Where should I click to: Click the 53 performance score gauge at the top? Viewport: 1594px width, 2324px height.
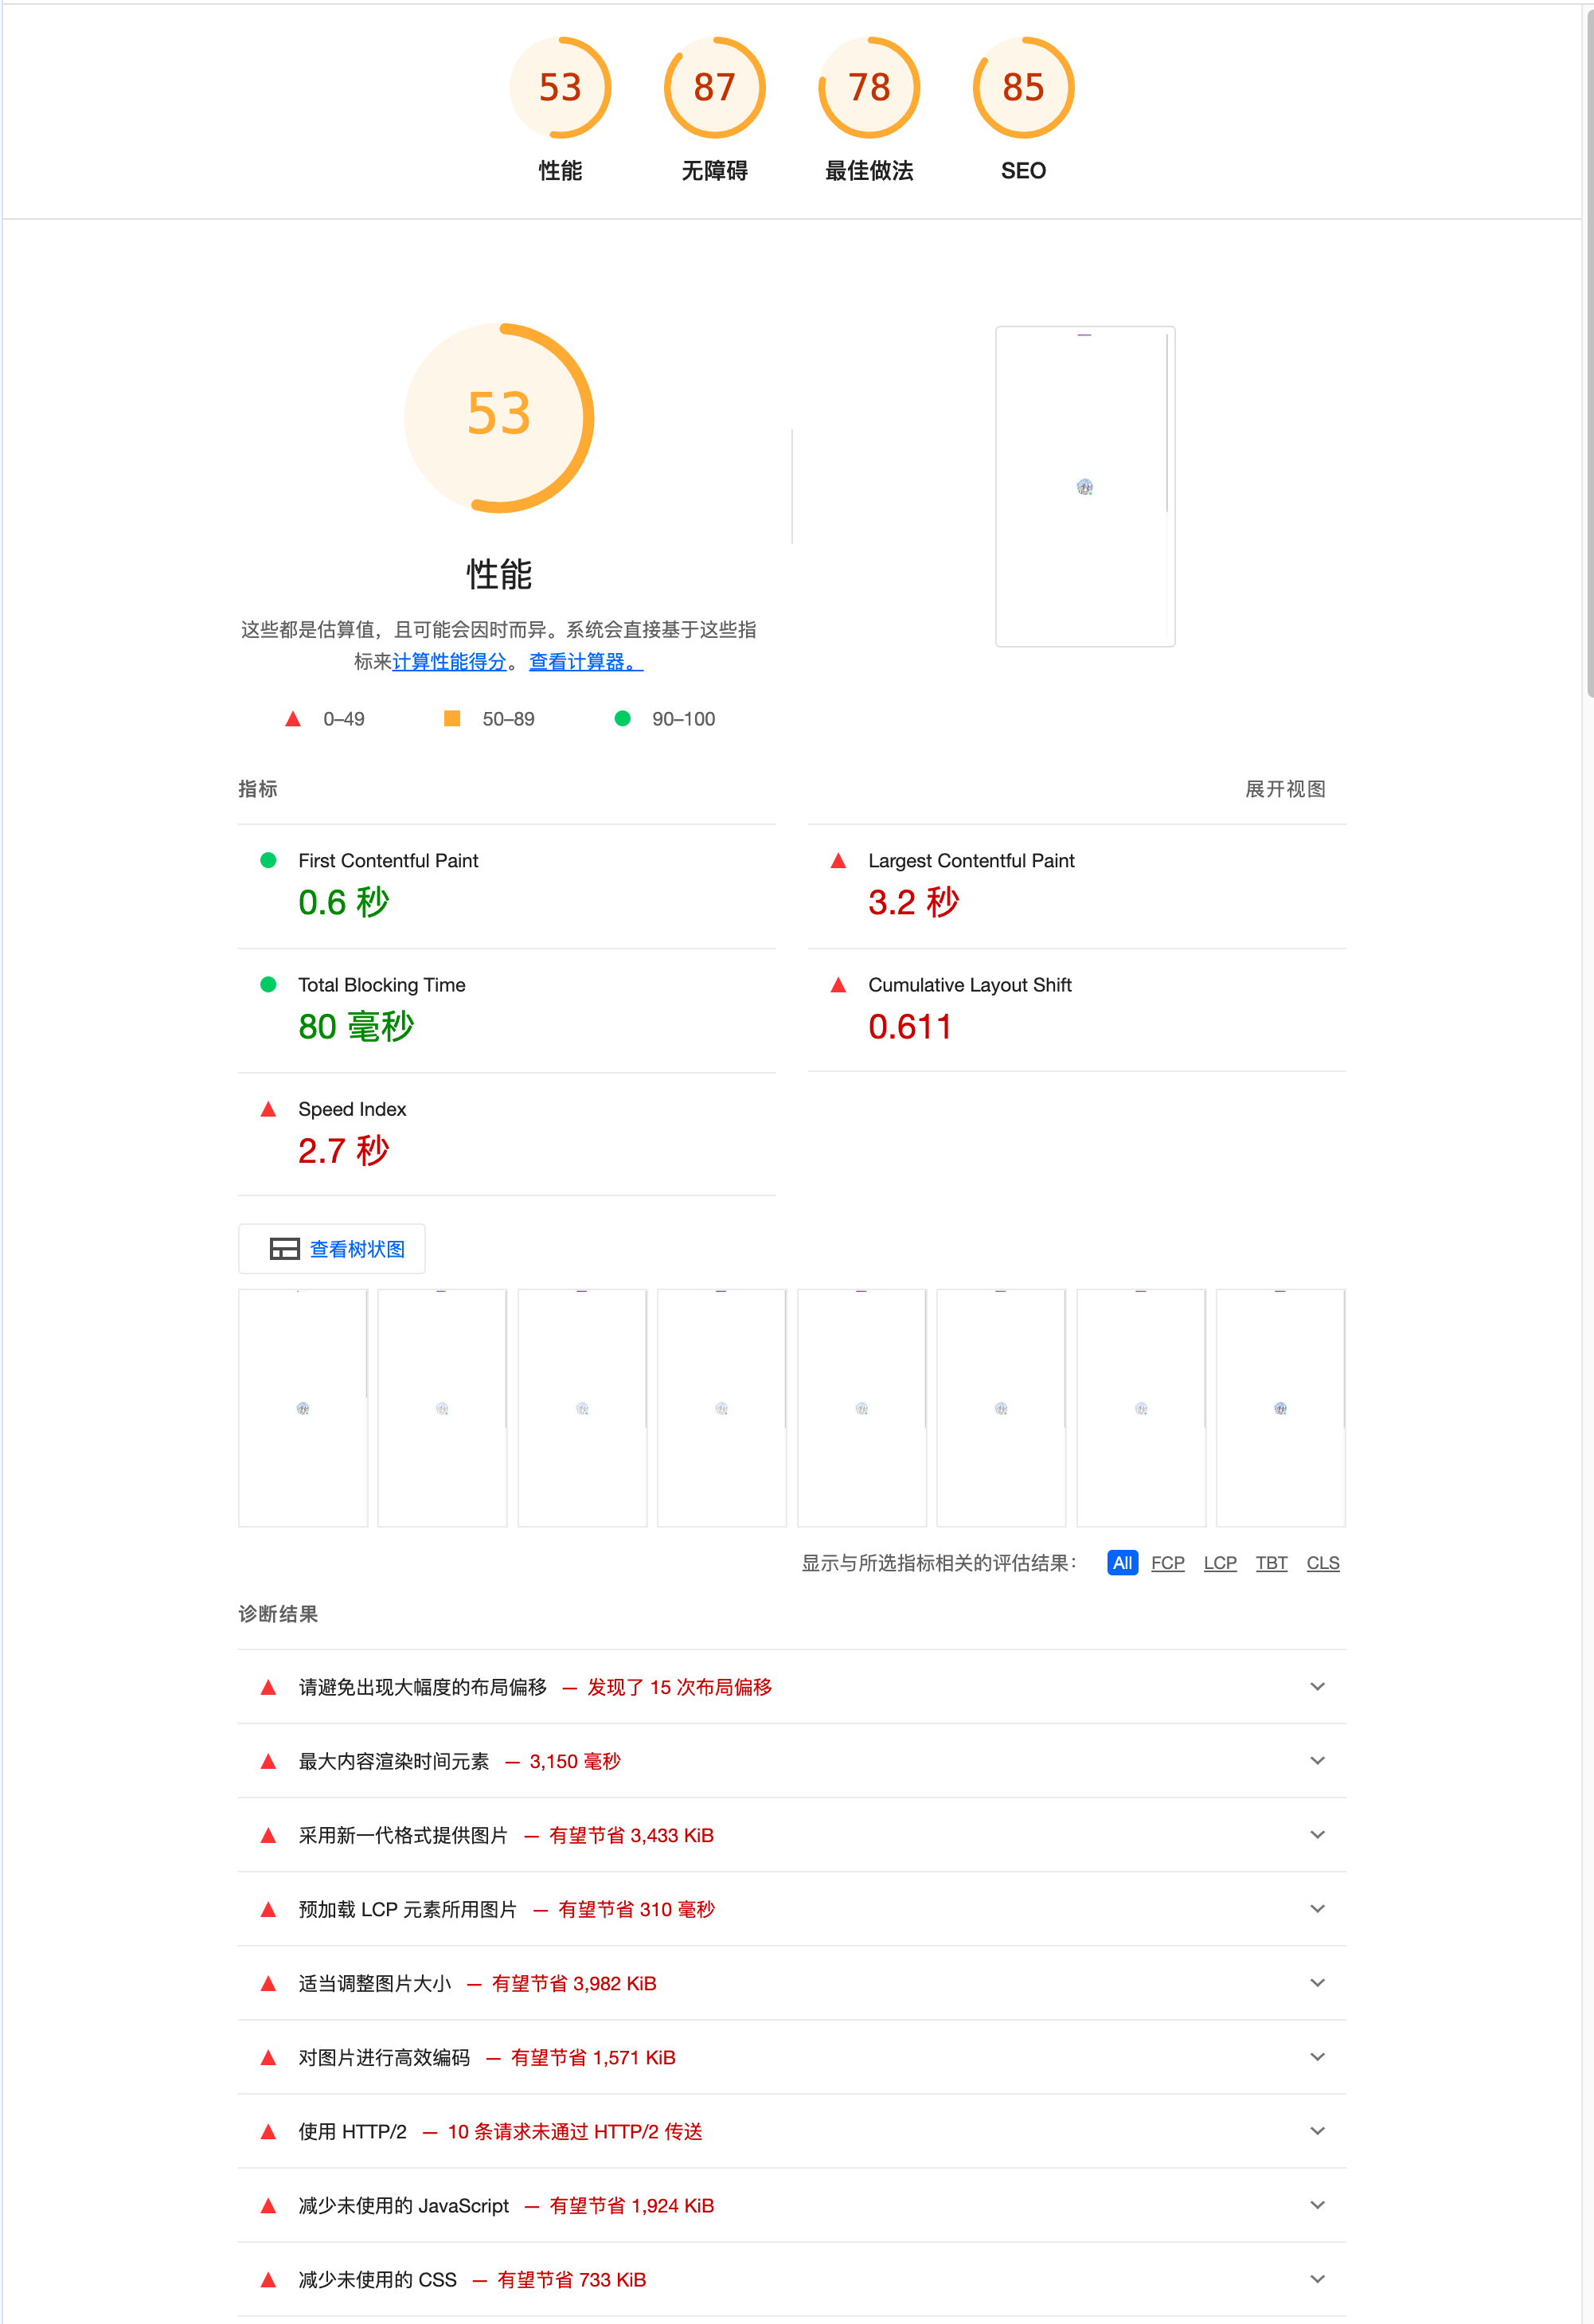click(x=560, y=88)
